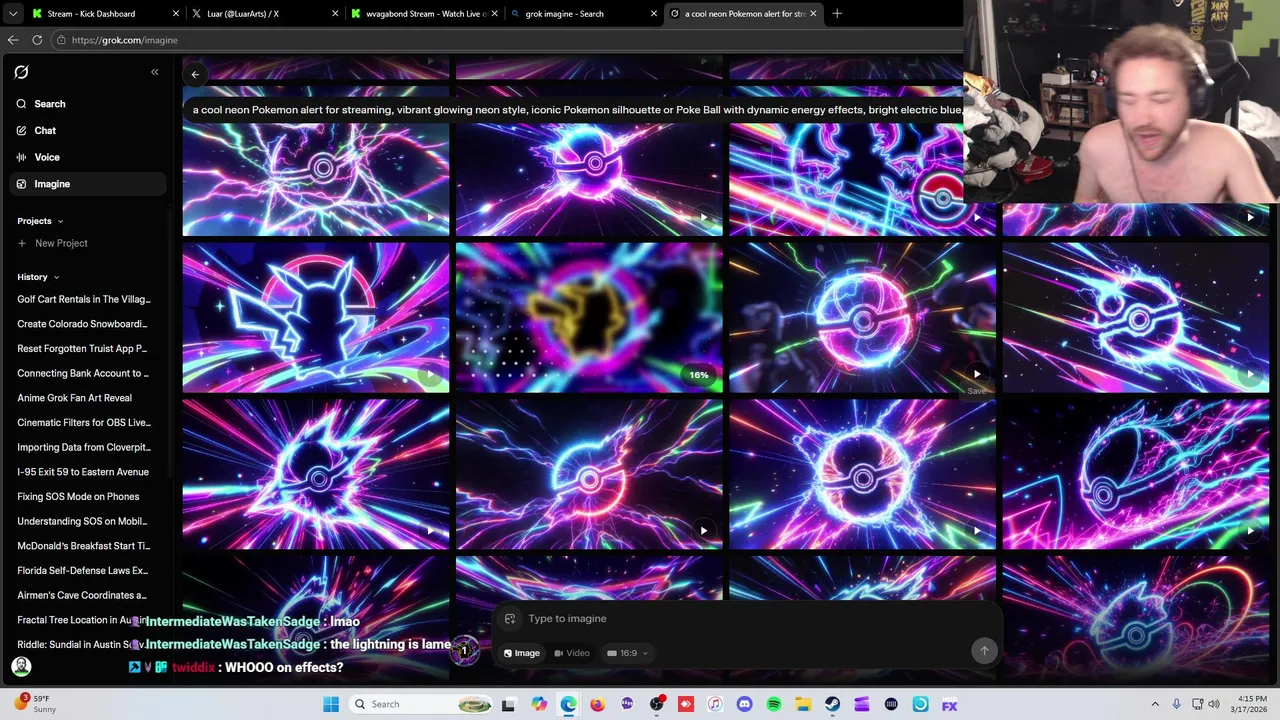Open Spotify from the taskbar
Screen dimensions: 1280x720
(x=774, y=705)
